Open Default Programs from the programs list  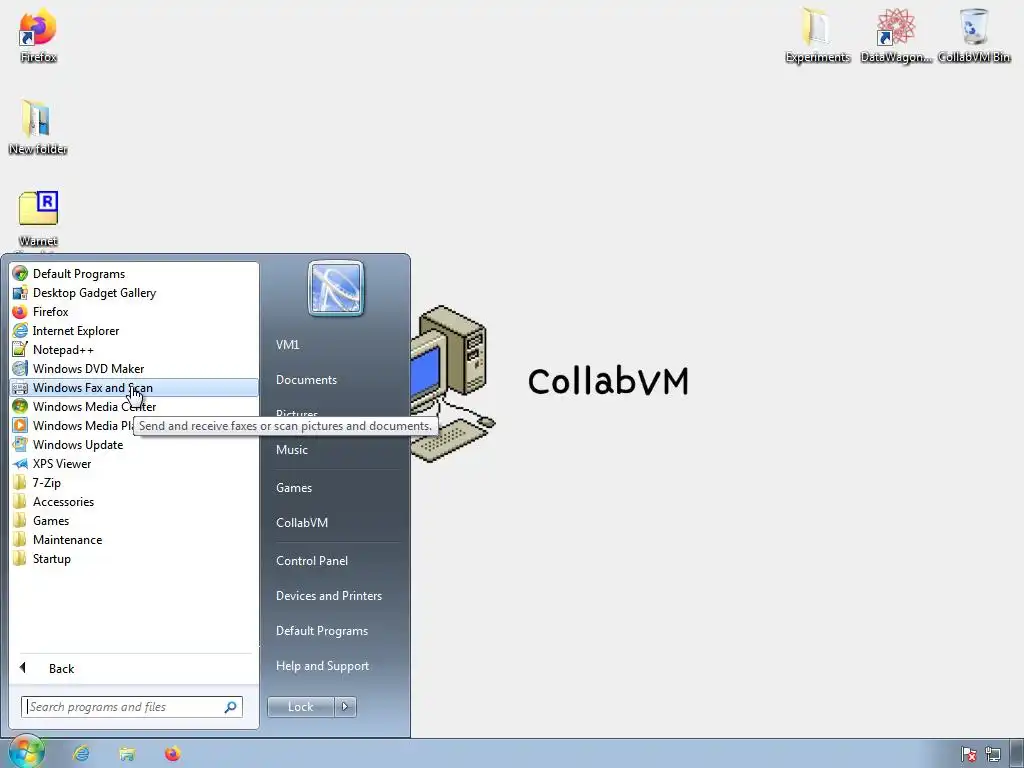tap(134, 274)
